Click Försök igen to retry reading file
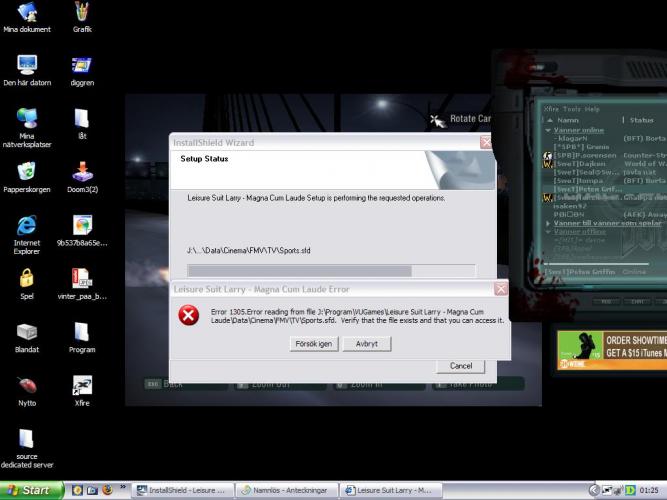This screenshot has height=500, width=667. (x=314, y=344)
